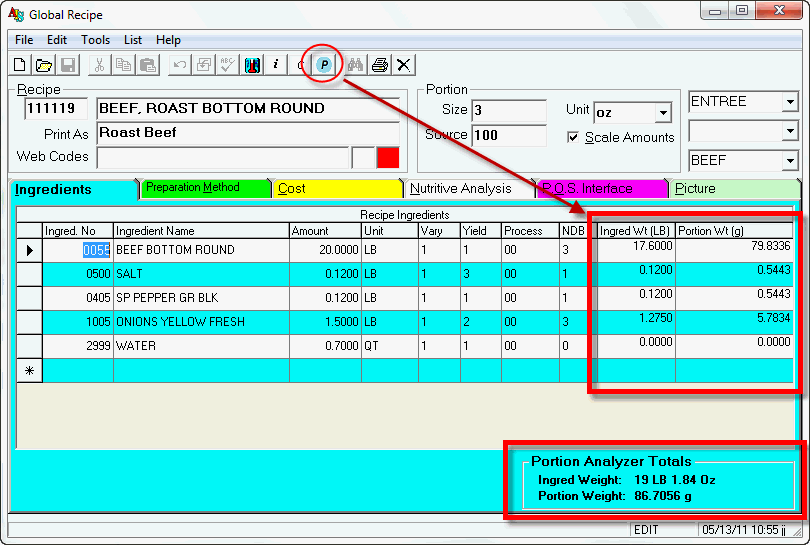Click the undo arrow icon
This screenshot has height=545, width=810.
pos(180,65)
